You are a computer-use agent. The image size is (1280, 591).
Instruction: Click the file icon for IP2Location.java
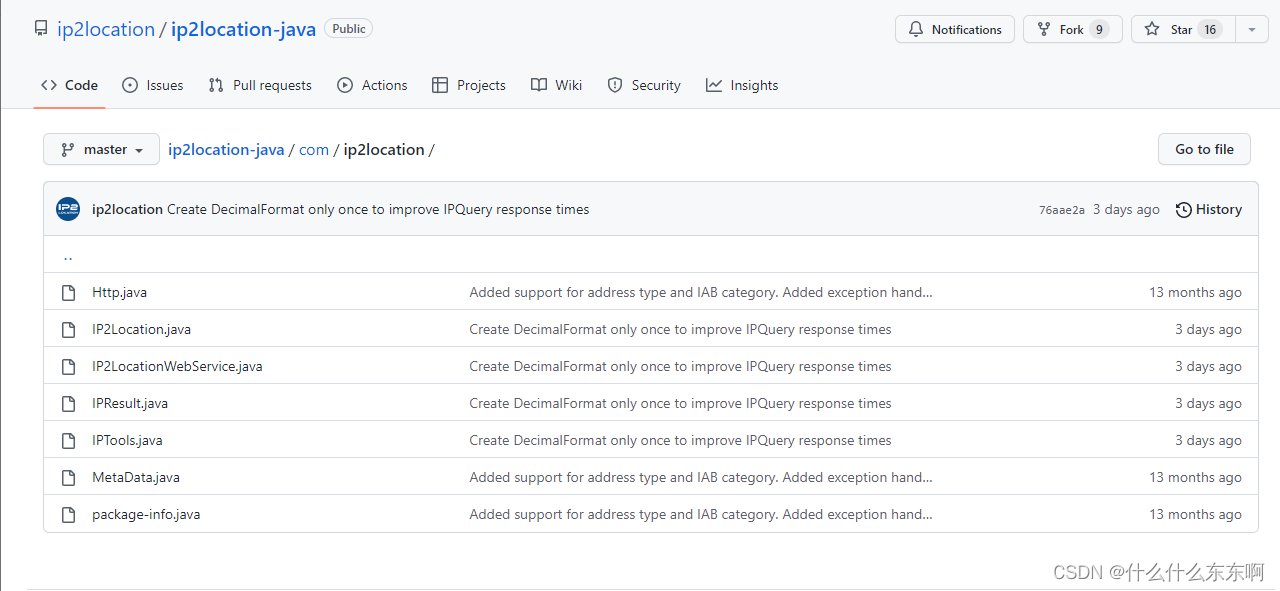pos(69,330)
